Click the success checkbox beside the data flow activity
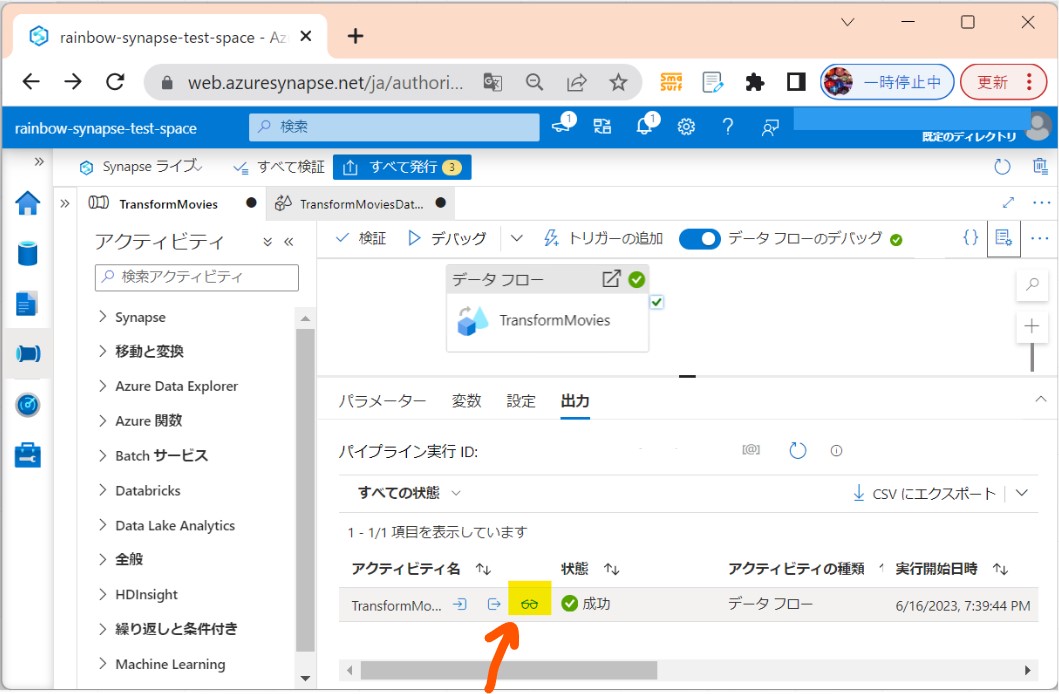 click(x=656, y=302)
